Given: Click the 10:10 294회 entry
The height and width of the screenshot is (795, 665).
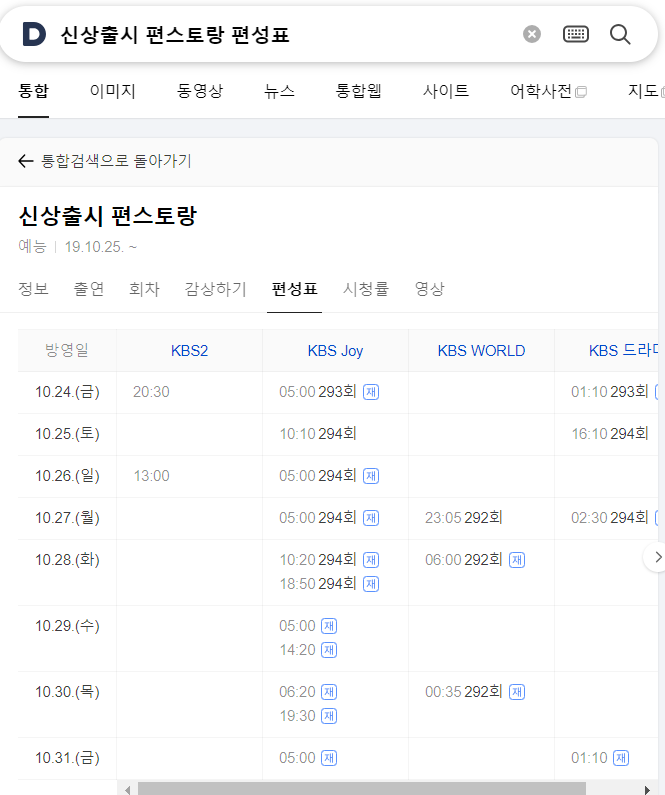Looking at the screenshot, I should [318, 434].
